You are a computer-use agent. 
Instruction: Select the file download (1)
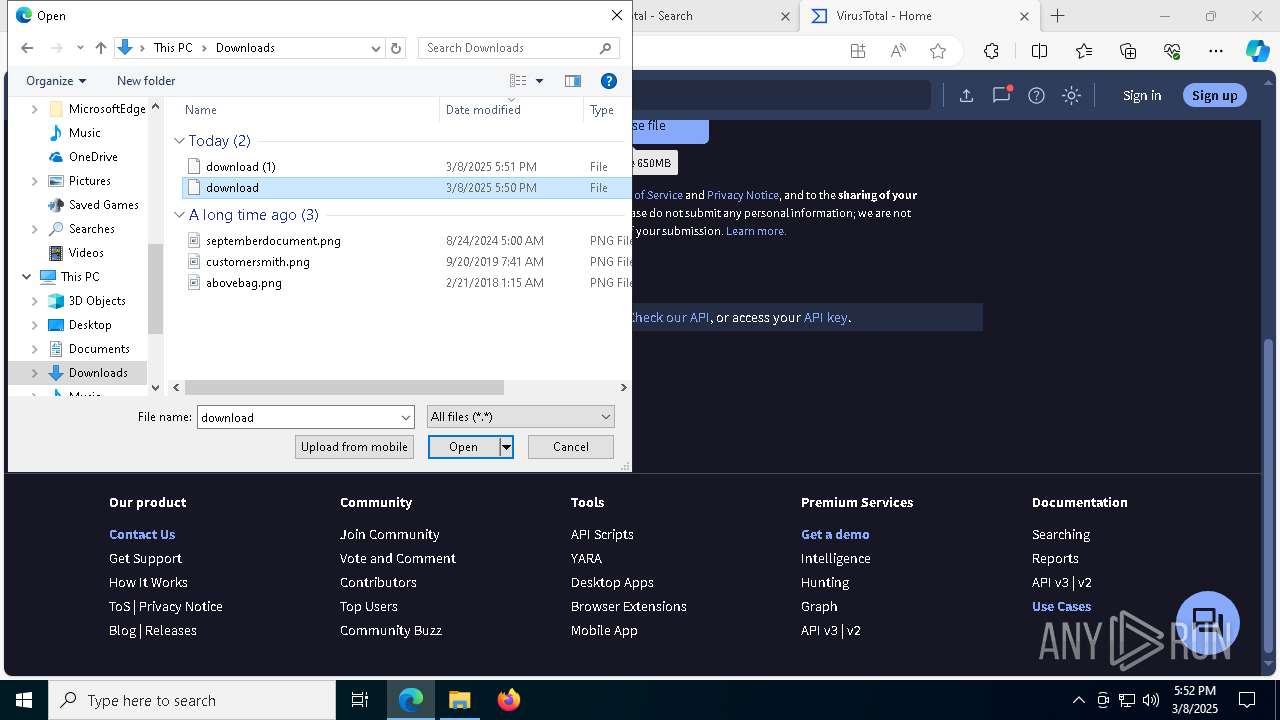[x=241, y=167]
